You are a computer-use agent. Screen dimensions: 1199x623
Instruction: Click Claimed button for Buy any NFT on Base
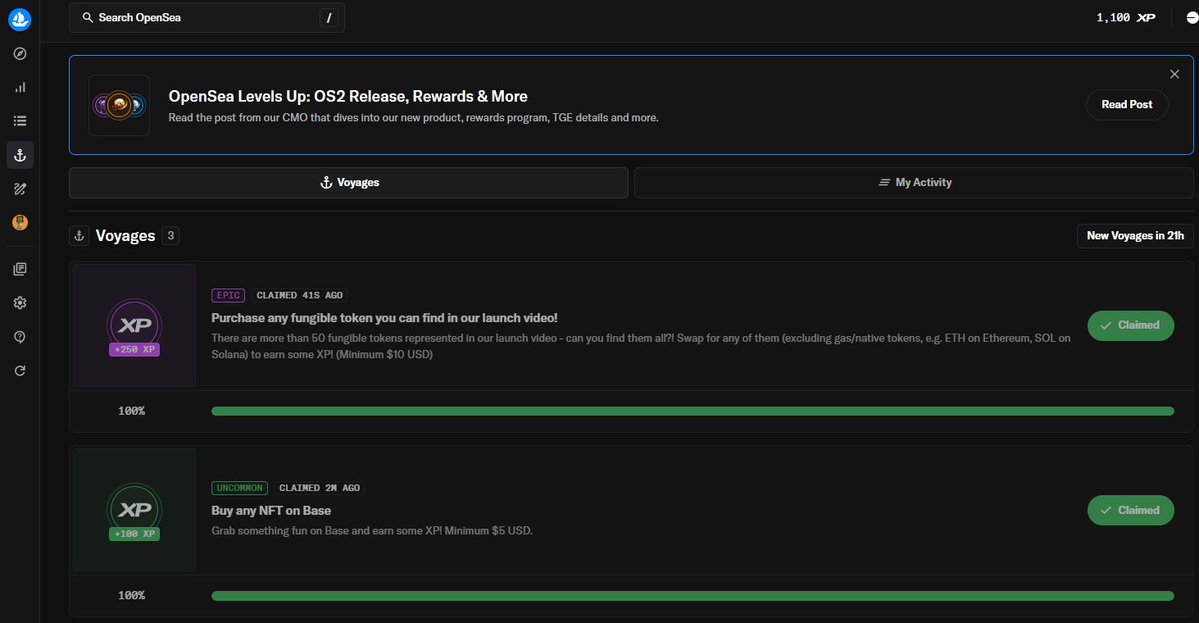[1130, 511]
